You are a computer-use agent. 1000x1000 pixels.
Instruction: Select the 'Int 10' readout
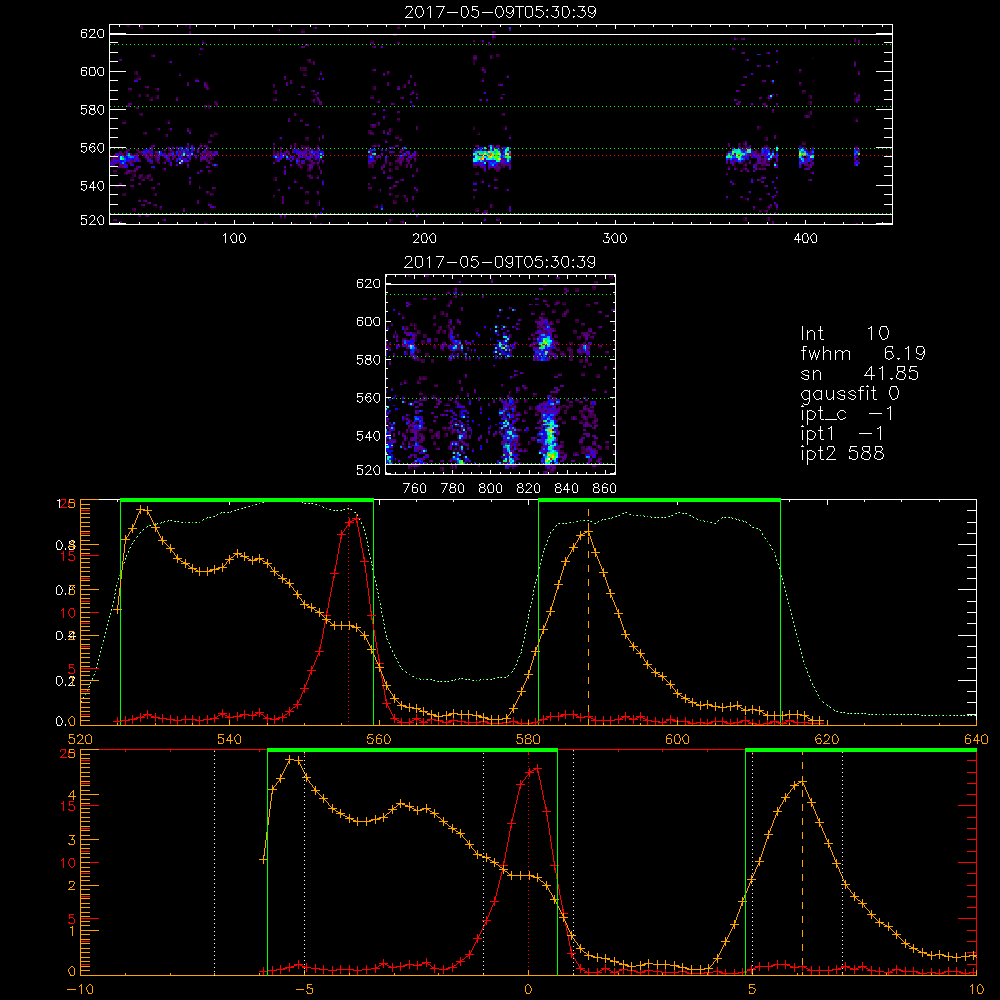tap(844, 333)
